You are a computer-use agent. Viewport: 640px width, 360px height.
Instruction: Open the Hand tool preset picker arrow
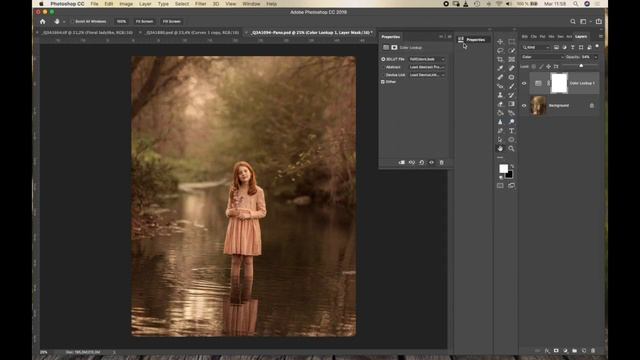click(x=64, y=22)
